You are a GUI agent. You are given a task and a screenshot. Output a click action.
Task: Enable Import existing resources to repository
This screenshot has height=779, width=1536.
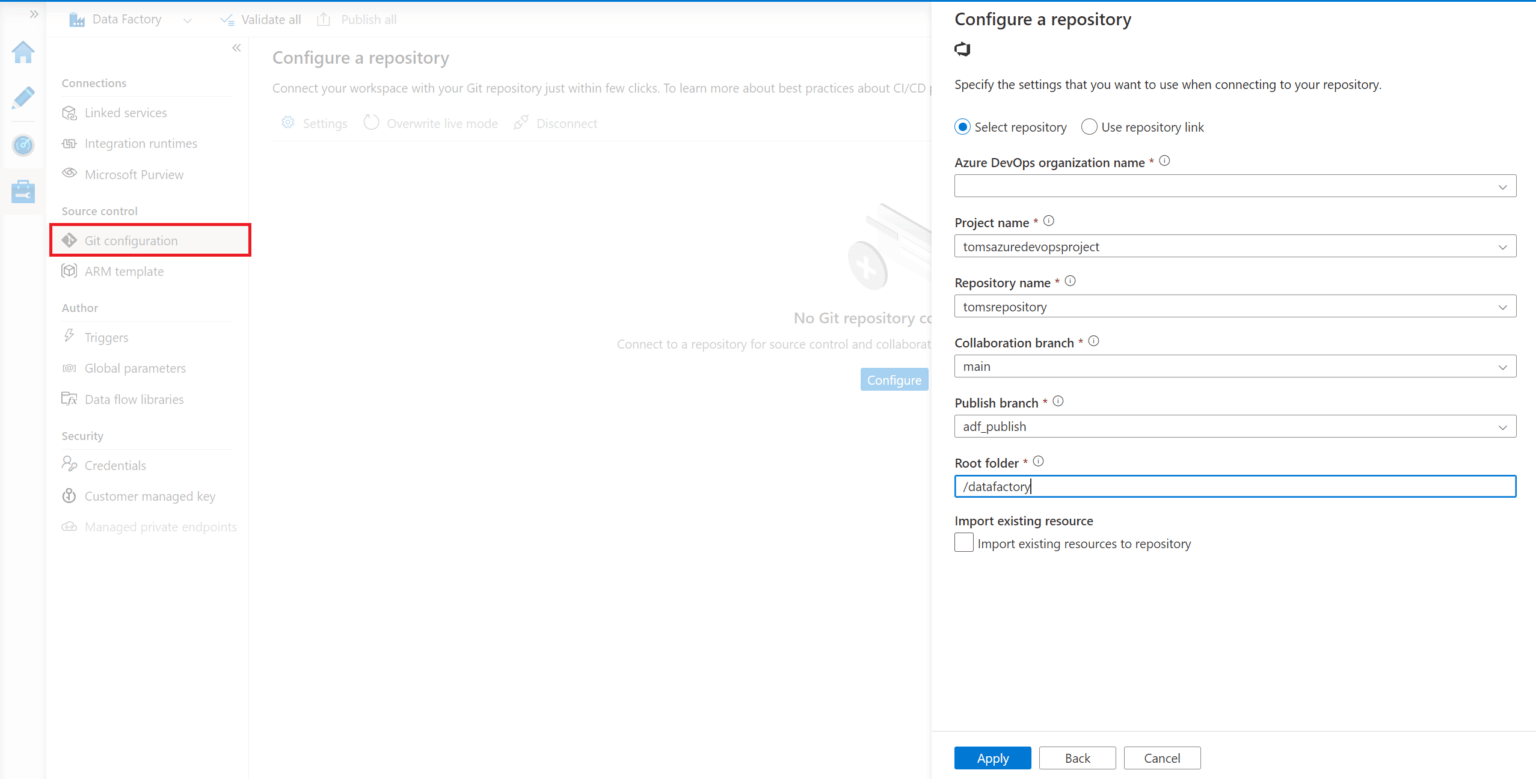[x=963, y=542]
